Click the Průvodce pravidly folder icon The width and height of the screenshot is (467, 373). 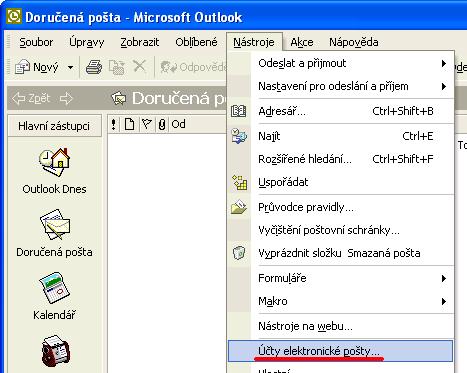coord(239,207)
